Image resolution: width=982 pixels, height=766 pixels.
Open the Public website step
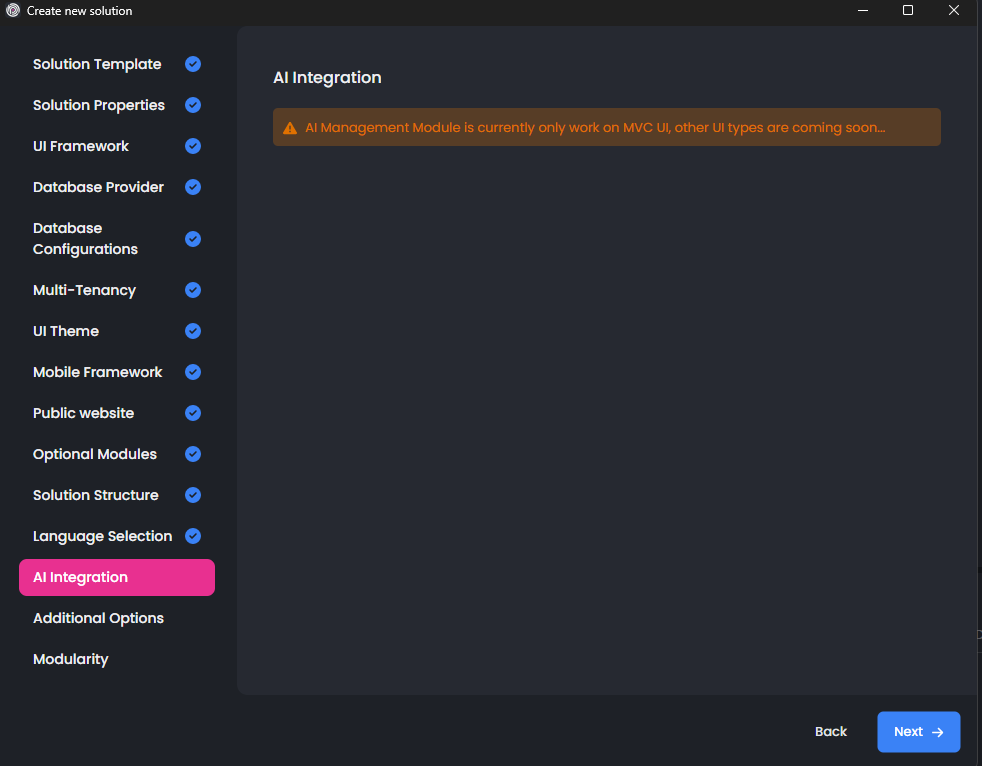(x=83, y=413)
